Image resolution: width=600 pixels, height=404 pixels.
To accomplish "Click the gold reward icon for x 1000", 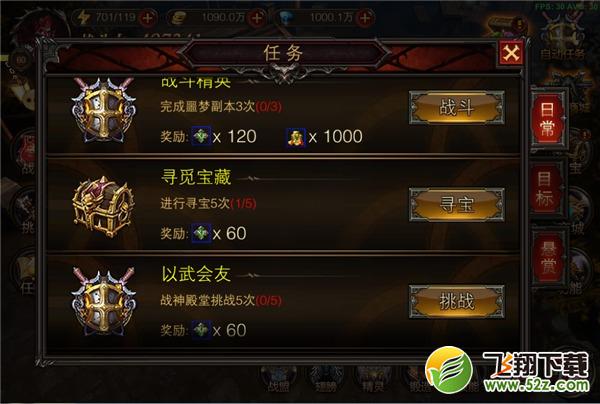I will pyautogui.click(x=296, y=137).
